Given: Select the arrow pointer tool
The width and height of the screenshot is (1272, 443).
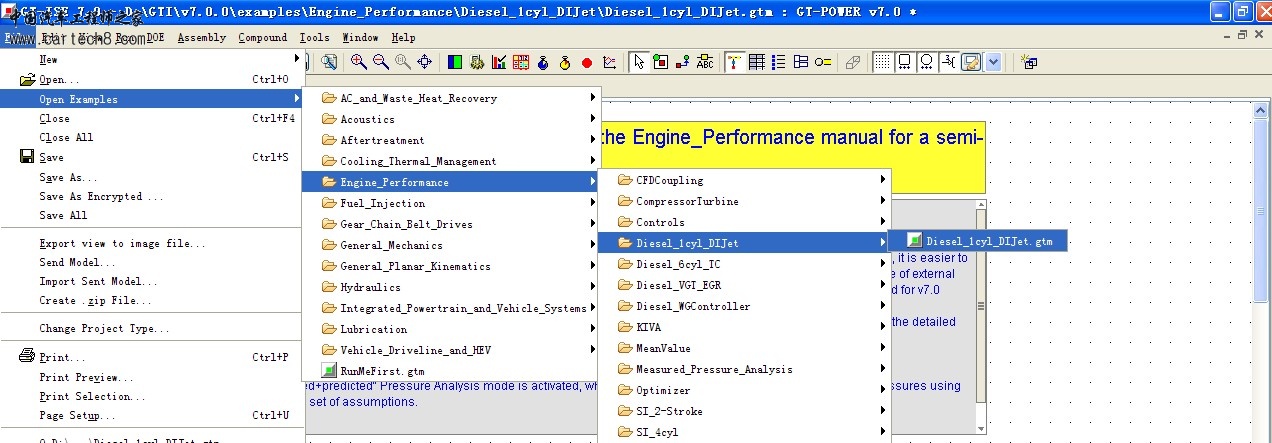Looking at the screenshot, I should pos(638,62).
